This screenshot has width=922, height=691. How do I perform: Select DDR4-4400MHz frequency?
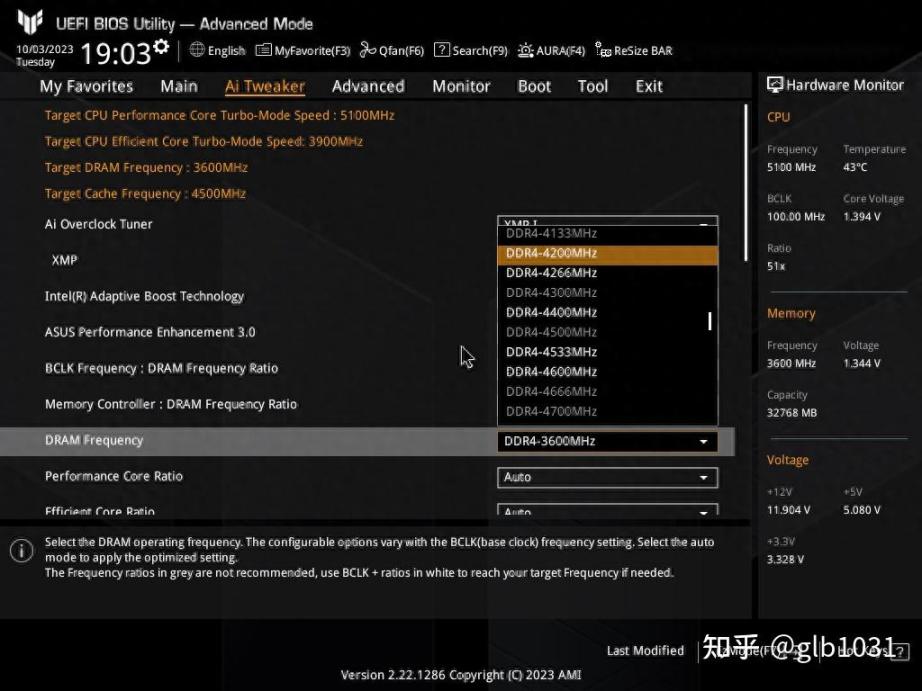607,313
